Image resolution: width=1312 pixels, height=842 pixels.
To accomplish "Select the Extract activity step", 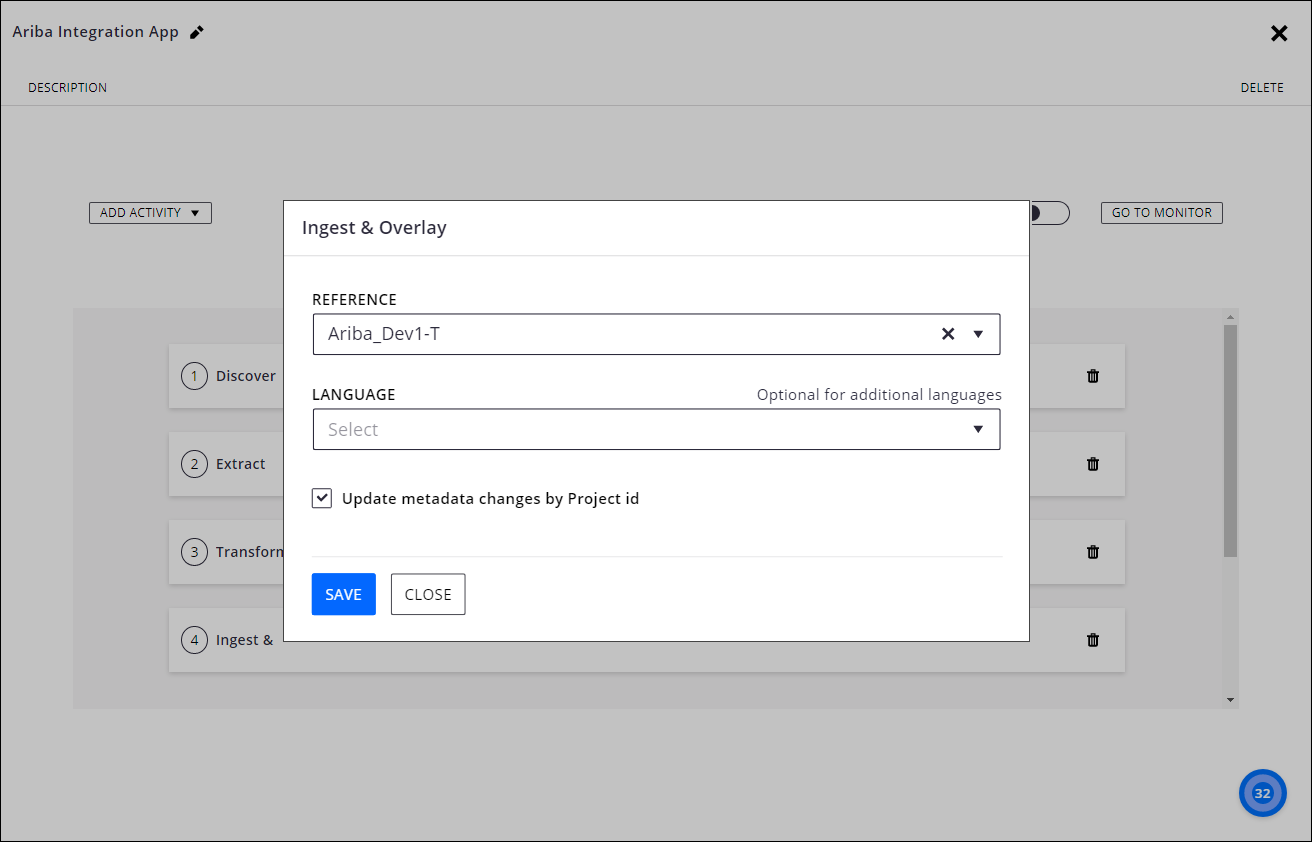I will [226, 464].
